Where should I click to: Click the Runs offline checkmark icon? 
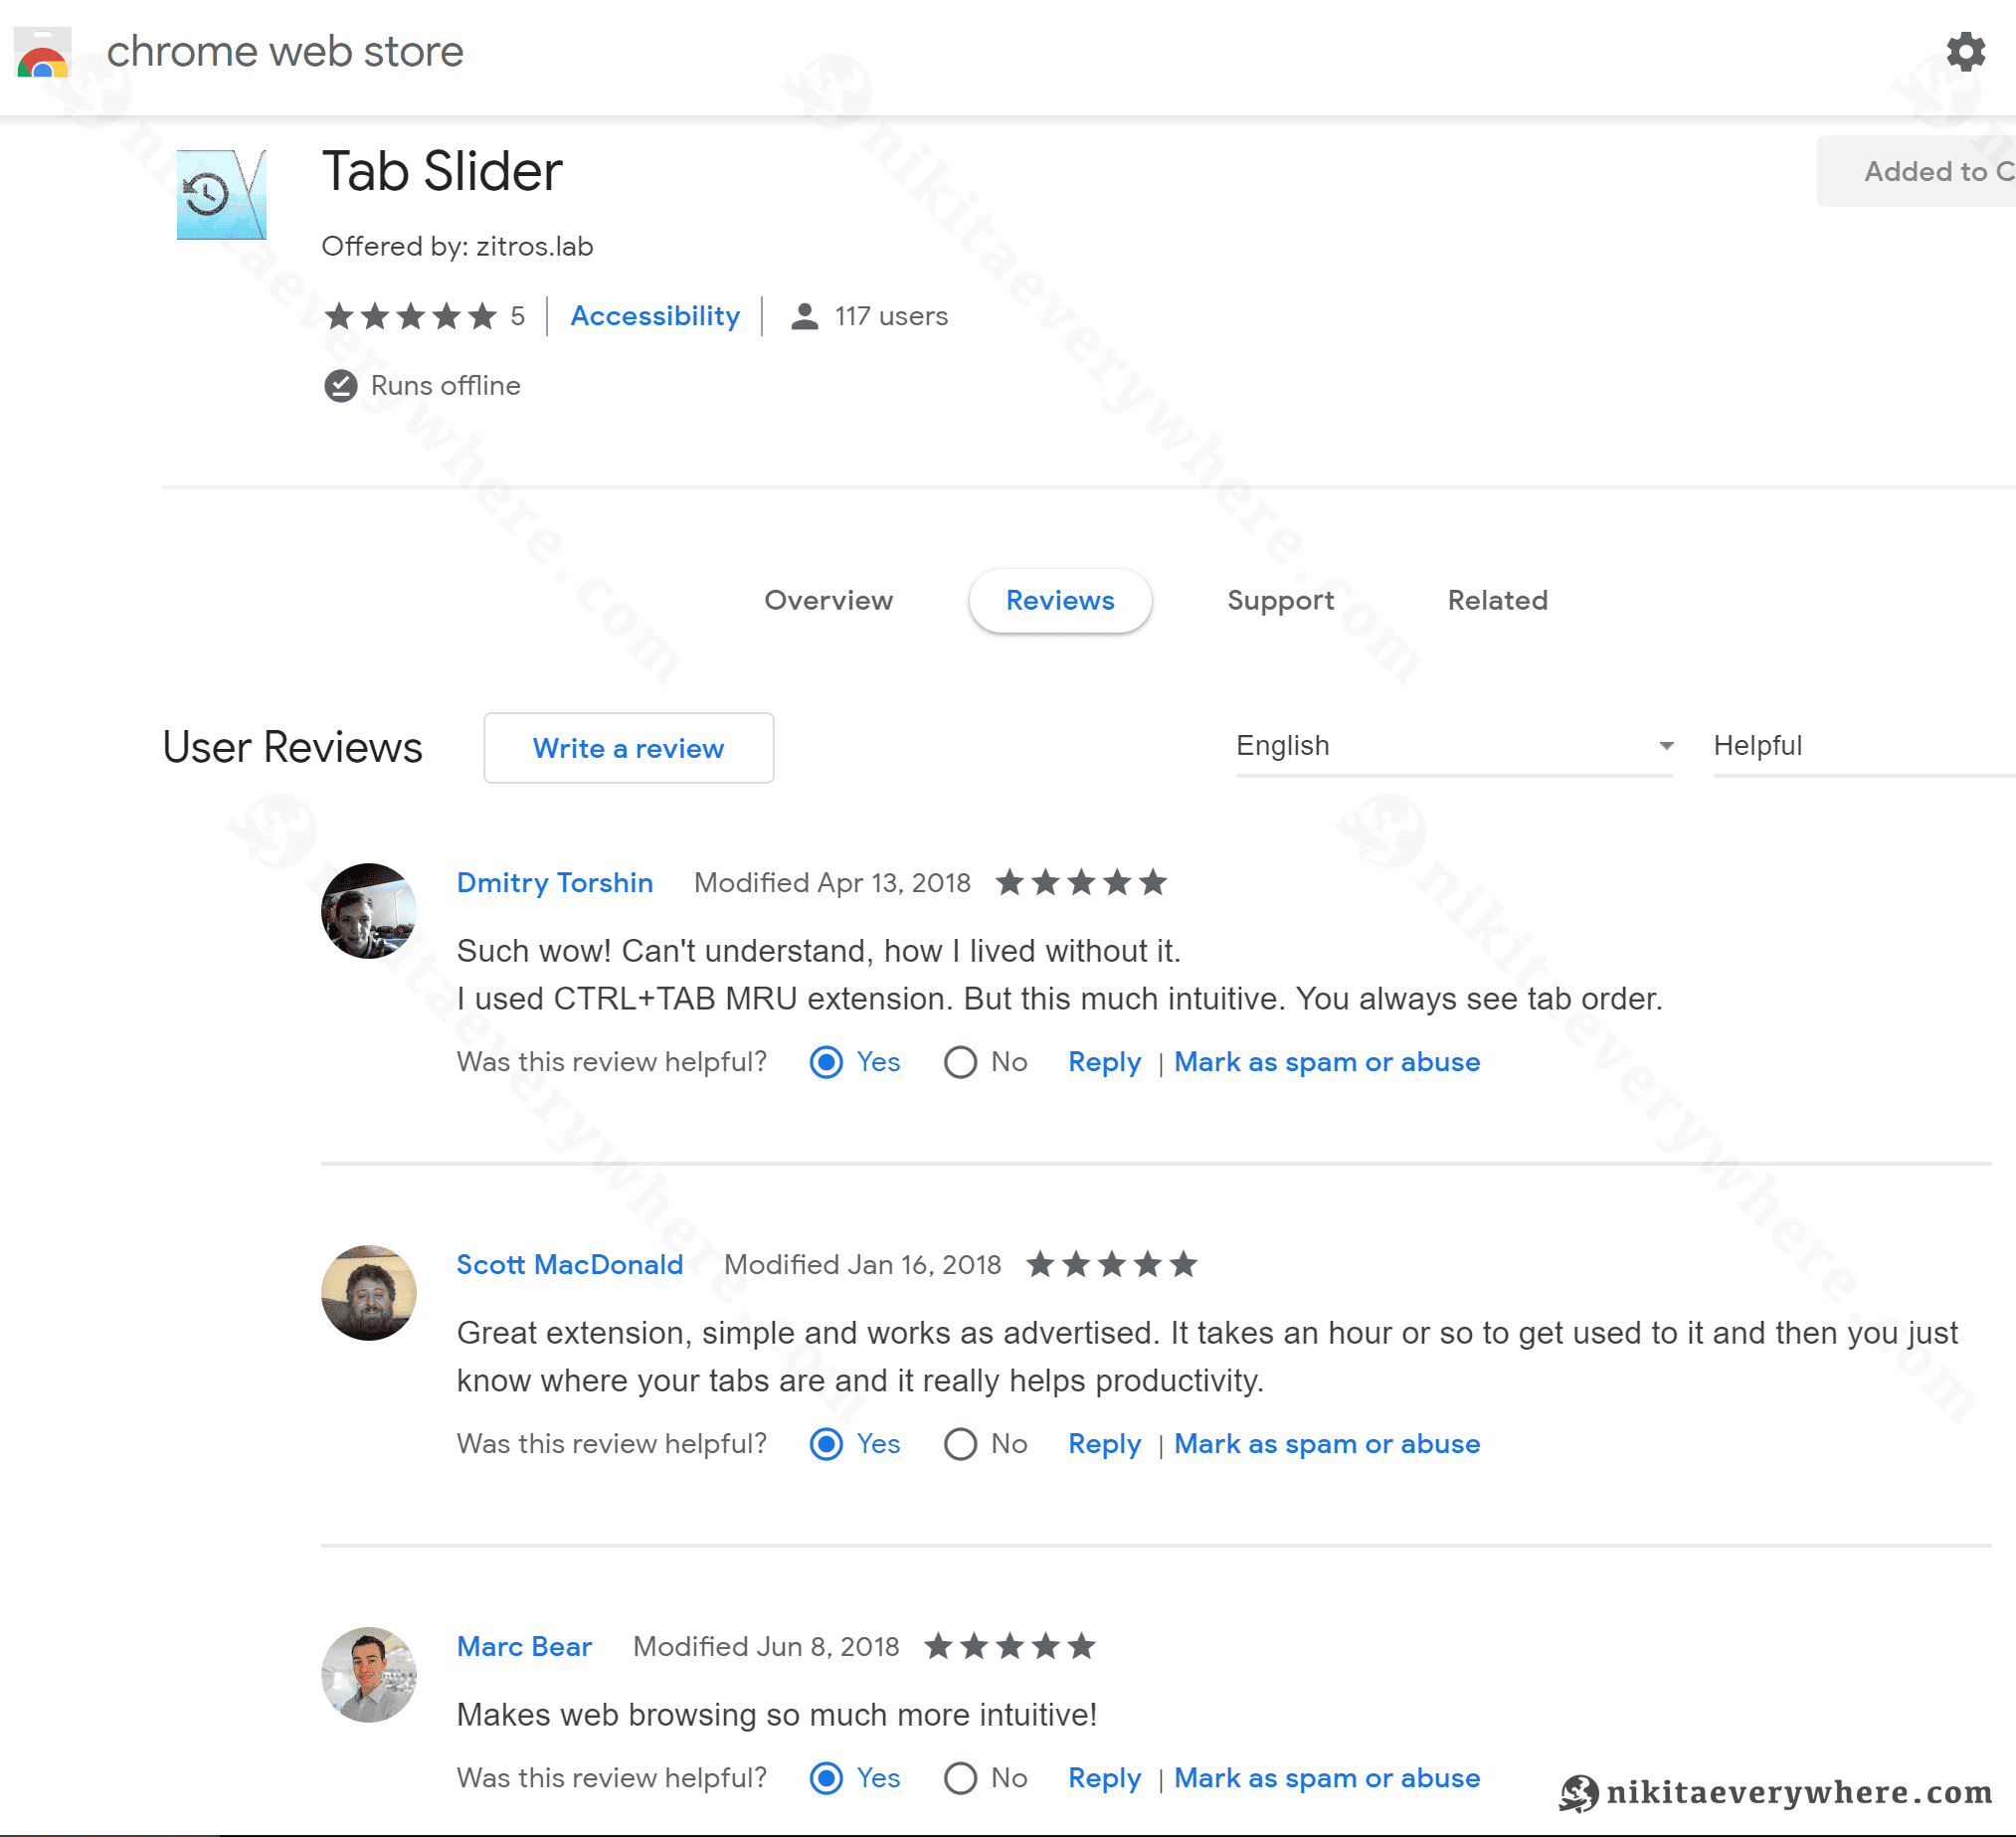340,386
